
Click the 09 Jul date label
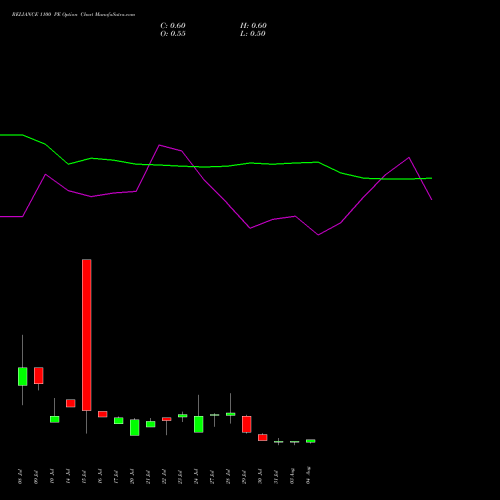coord(36,476)
